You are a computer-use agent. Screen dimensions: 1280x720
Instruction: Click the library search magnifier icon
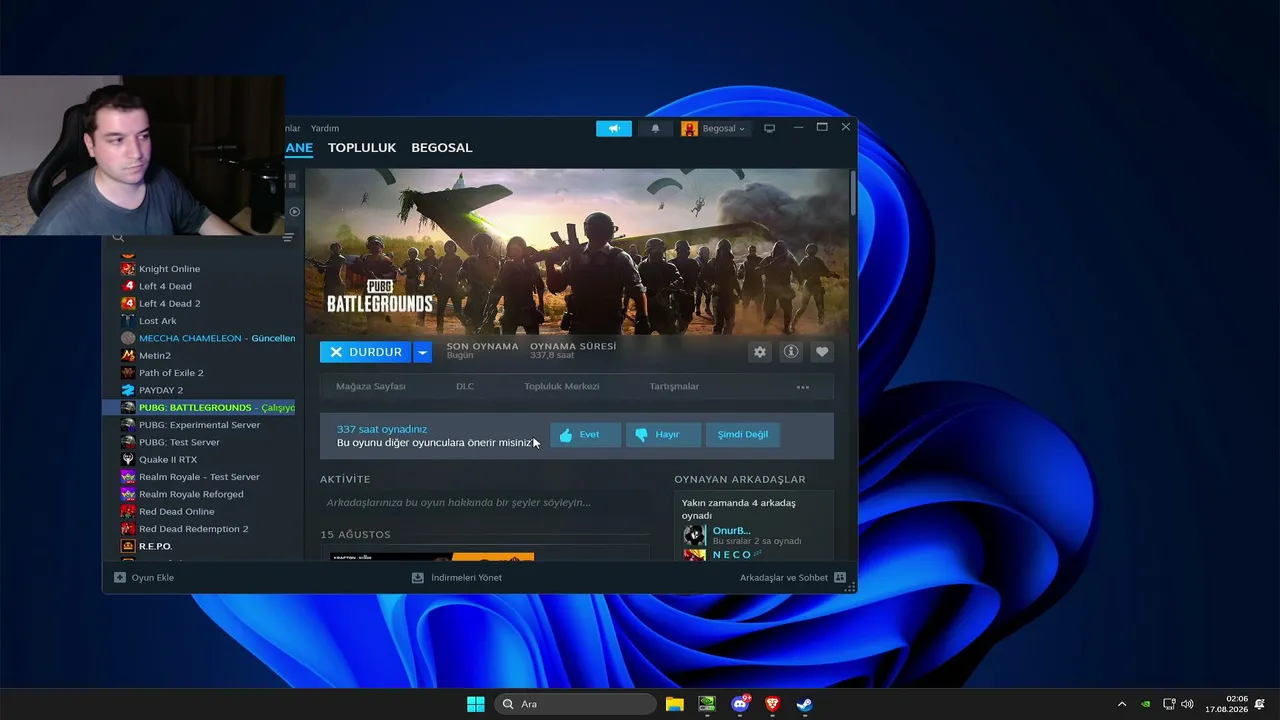pos(118,238)
